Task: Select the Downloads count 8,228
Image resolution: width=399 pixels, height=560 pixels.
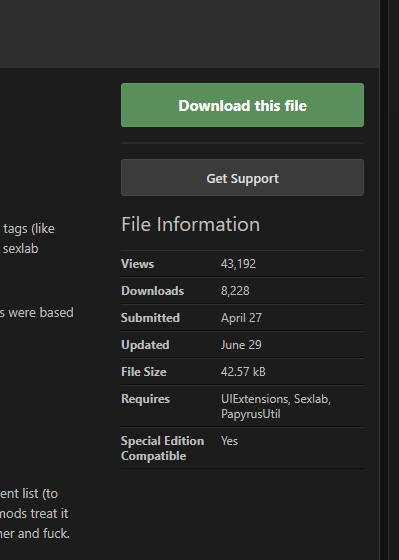Action: (x=235, y=291)
